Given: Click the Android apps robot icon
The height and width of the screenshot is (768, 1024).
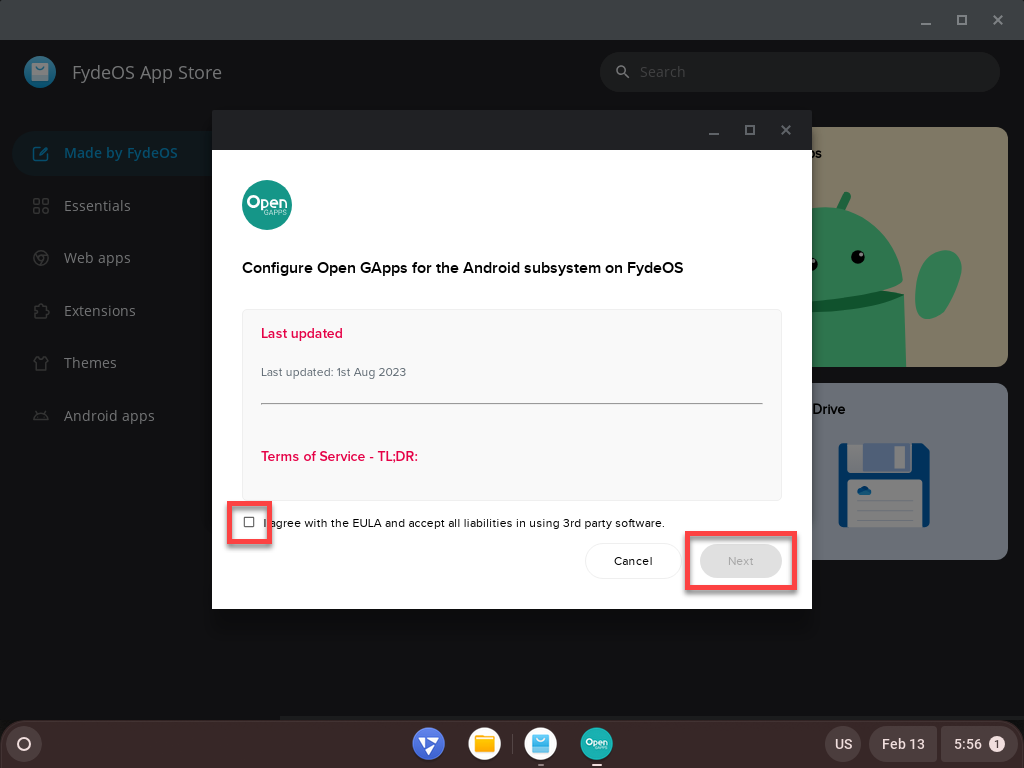Looking at the screenshot, I should pos(40,416).
